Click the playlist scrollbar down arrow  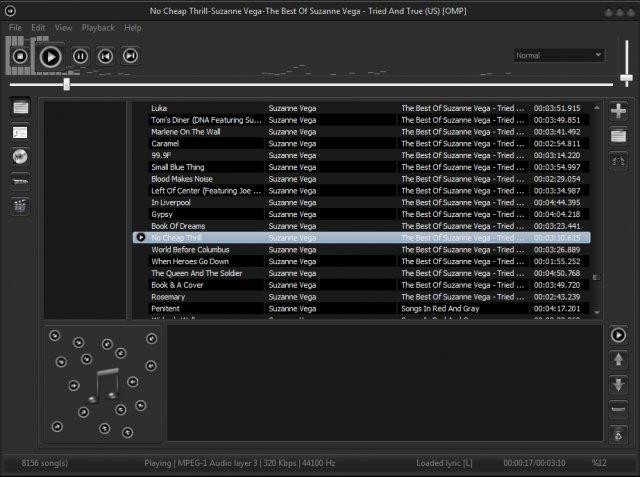tap(597, 313)
